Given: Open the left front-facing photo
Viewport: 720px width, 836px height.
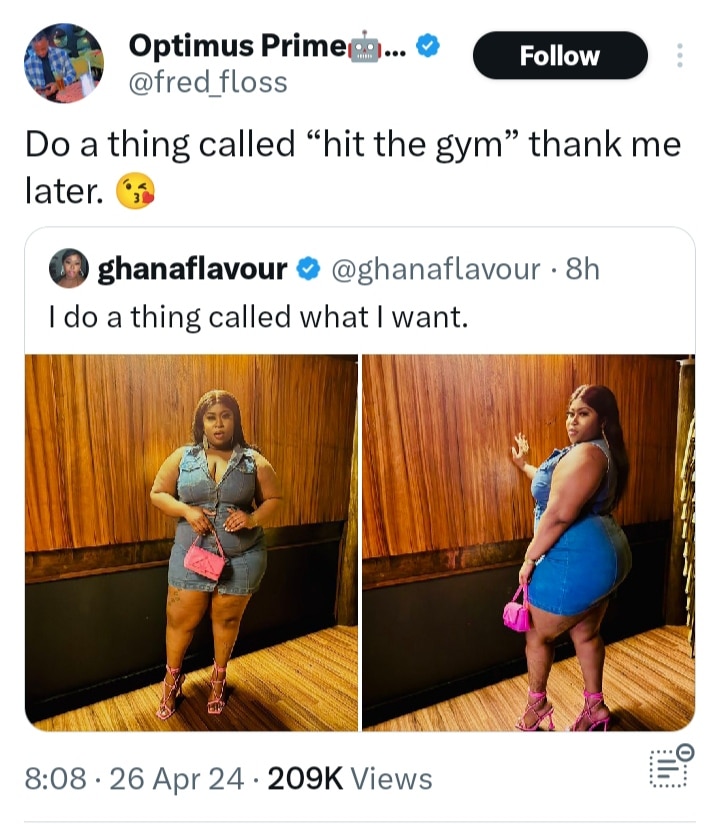Looking at the screenshot, I should 191,542.
